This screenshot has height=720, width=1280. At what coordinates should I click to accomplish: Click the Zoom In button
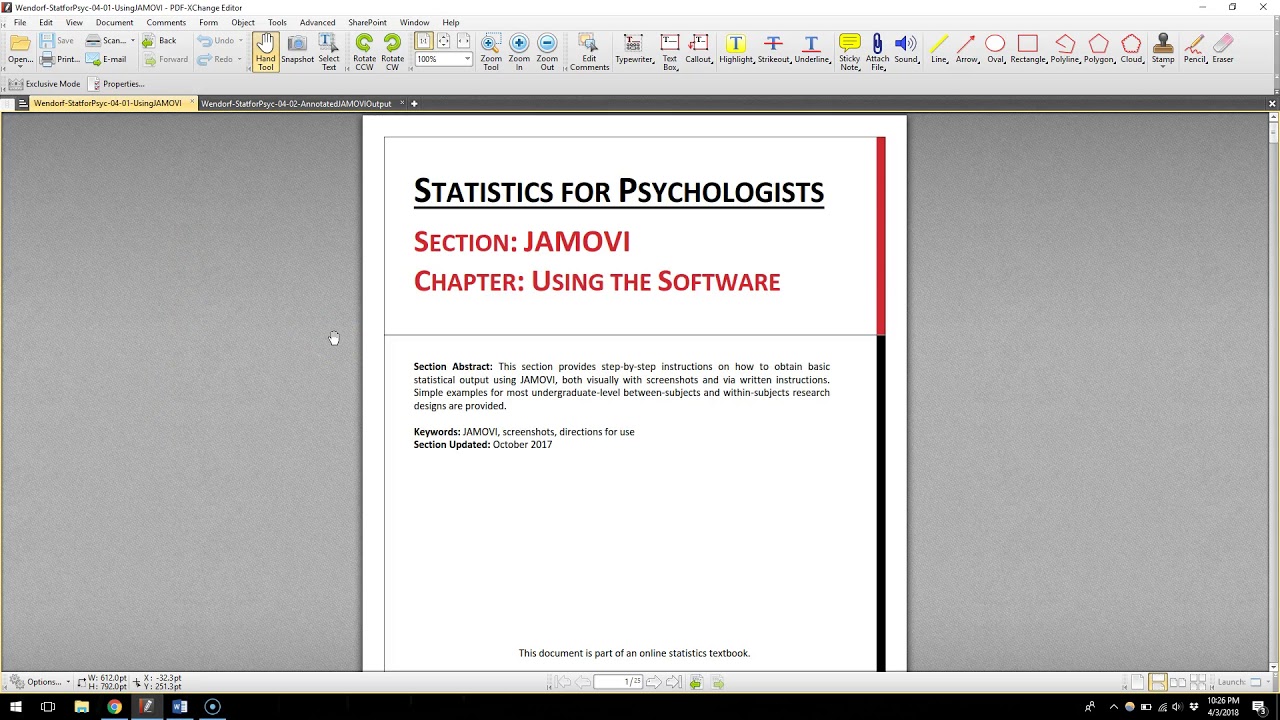pos(519,52)
